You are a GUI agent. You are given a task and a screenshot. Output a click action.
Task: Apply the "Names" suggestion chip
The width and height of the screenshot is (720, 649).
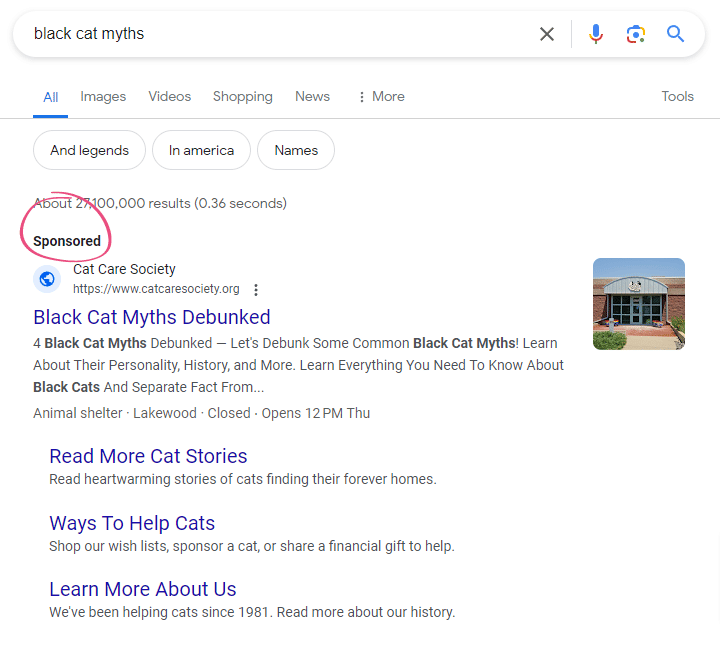[x=296, y=150]
